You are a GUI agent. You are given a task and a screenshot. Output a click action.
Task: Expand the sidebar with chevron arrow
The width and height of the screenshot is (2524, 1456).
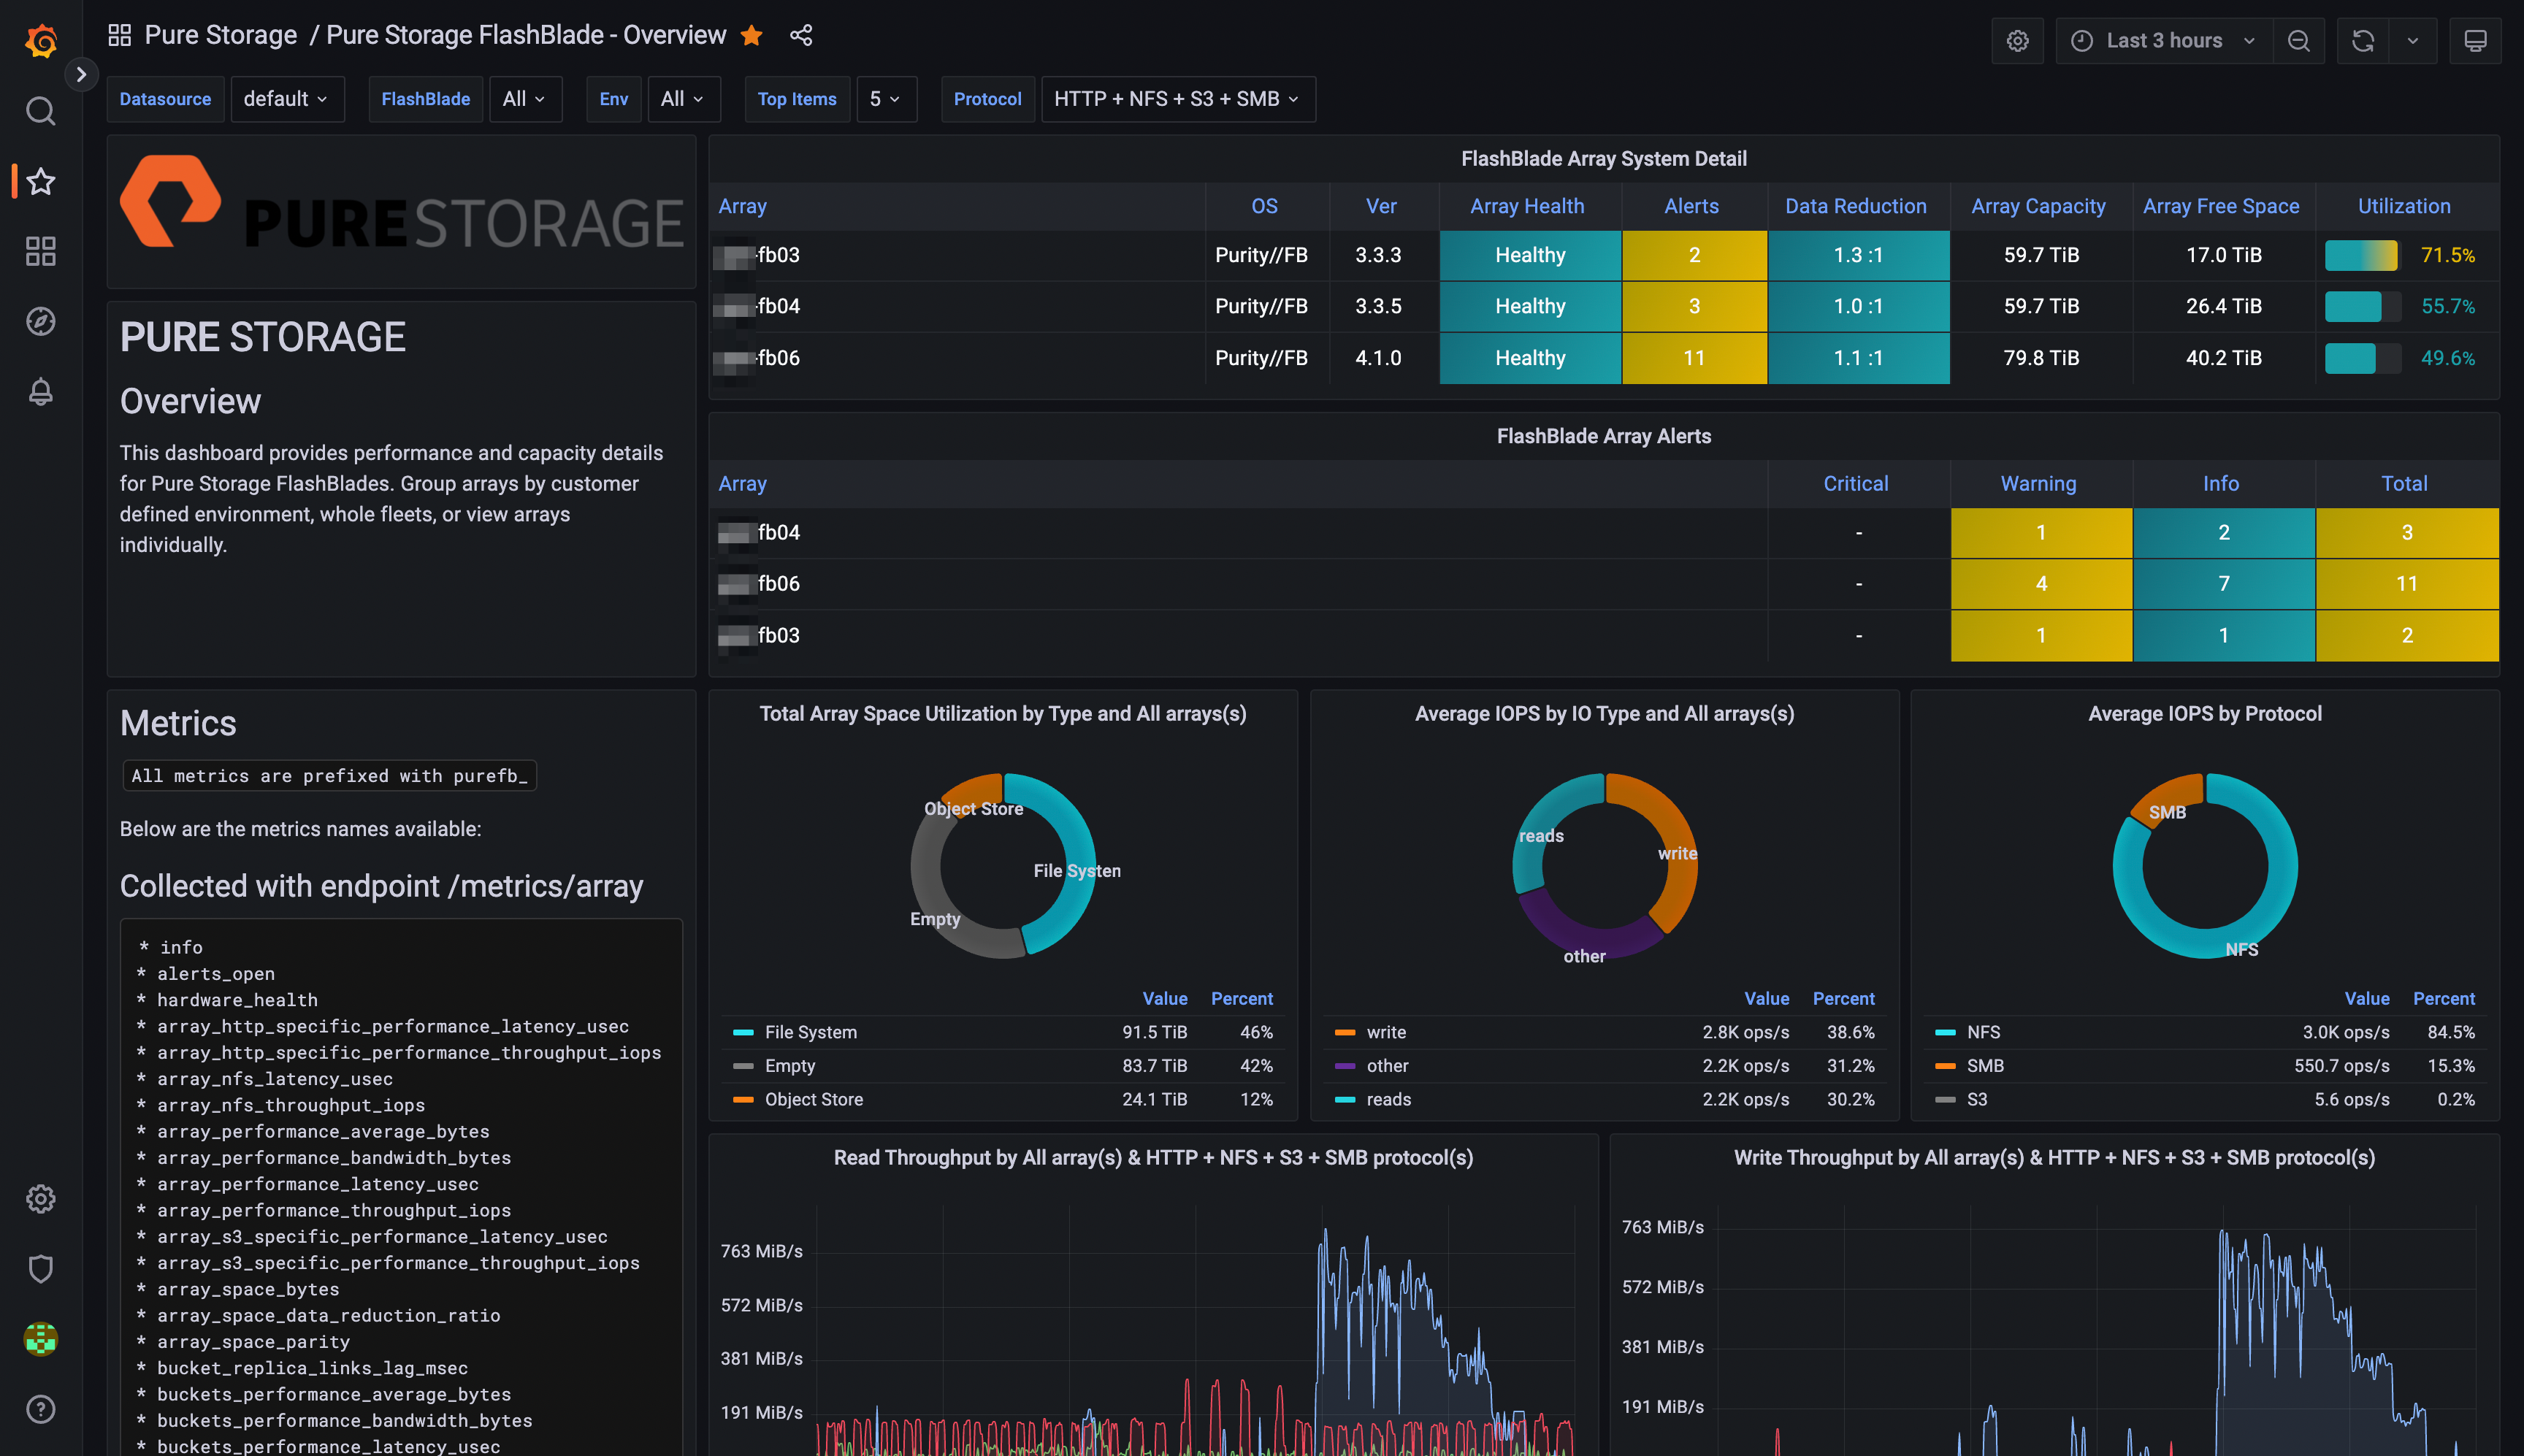82,74
